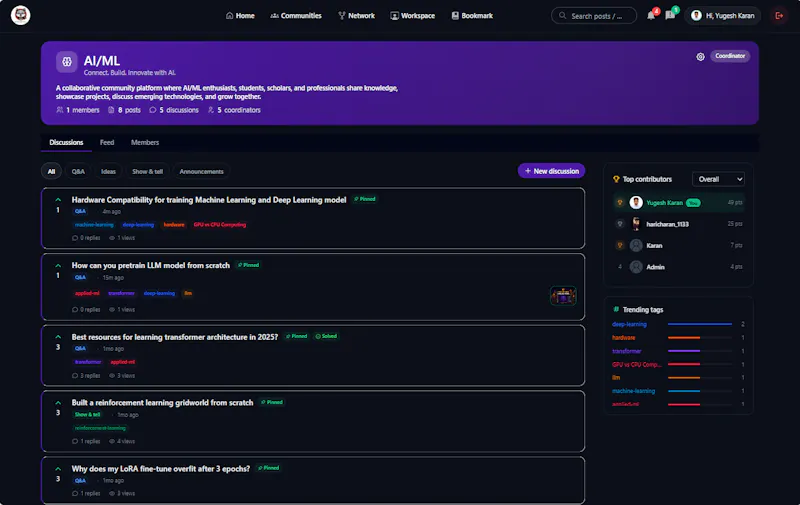Click the Solved badge on transformer post
800x505 pixels.
click(x=326, y=336)
